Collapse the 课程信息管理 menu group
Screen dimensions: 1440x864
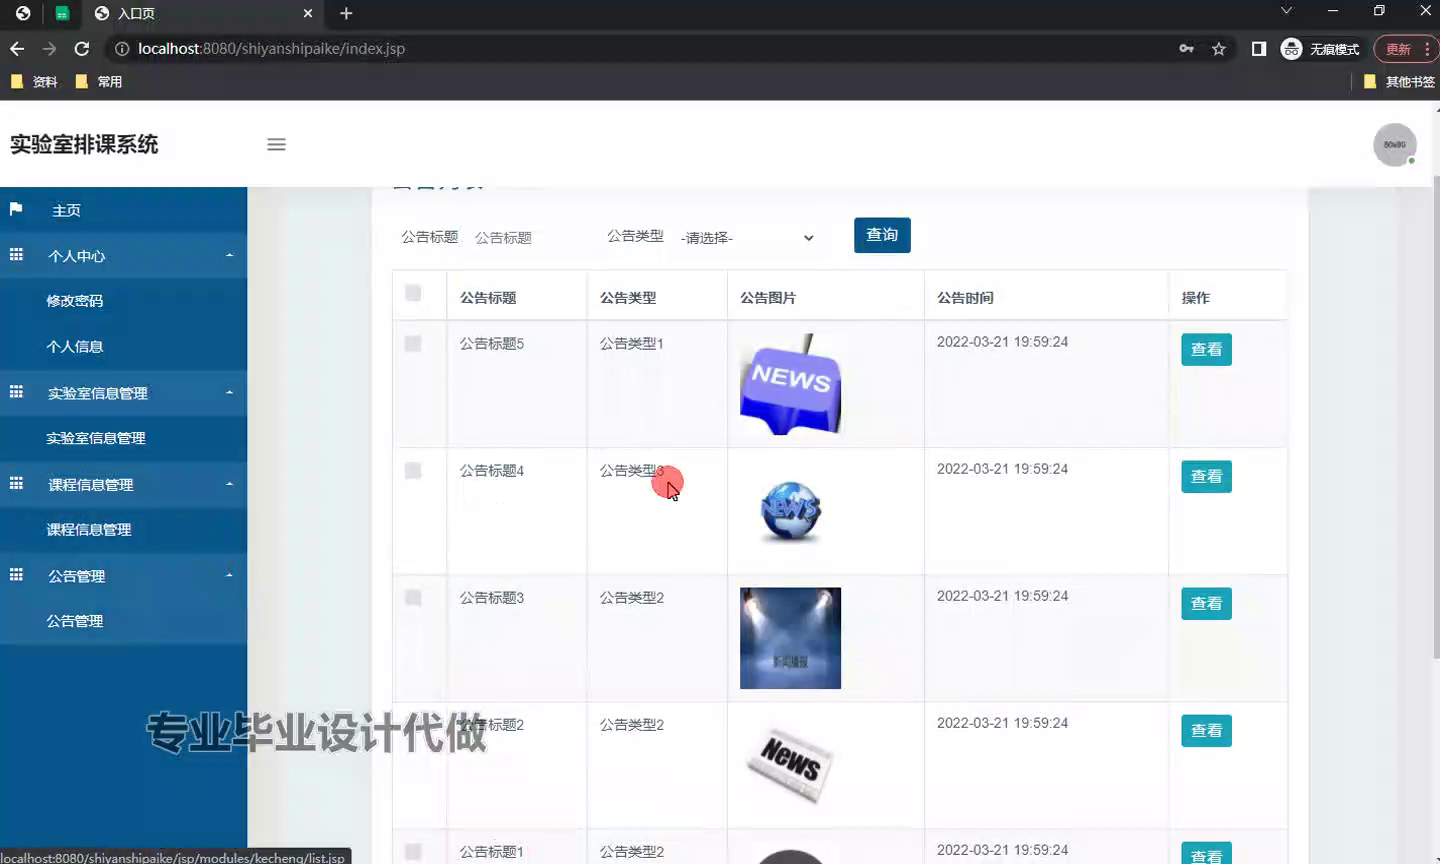click(229, 484)
